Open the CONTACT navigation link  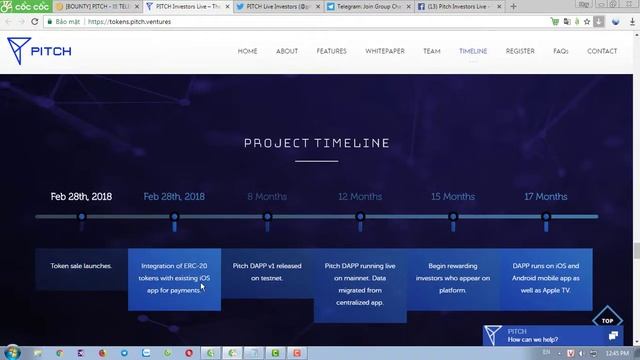point(602,51)
